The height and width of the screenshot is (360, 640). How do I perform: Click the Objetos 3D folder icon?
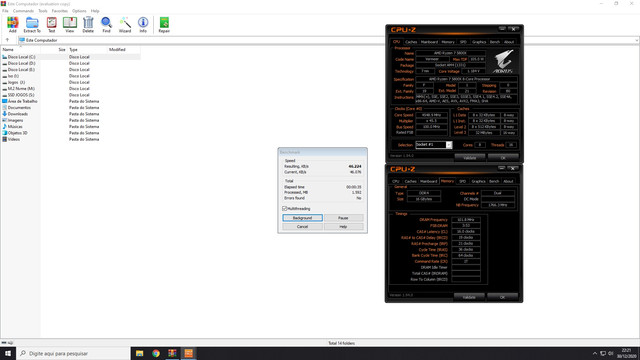[4, 133]
